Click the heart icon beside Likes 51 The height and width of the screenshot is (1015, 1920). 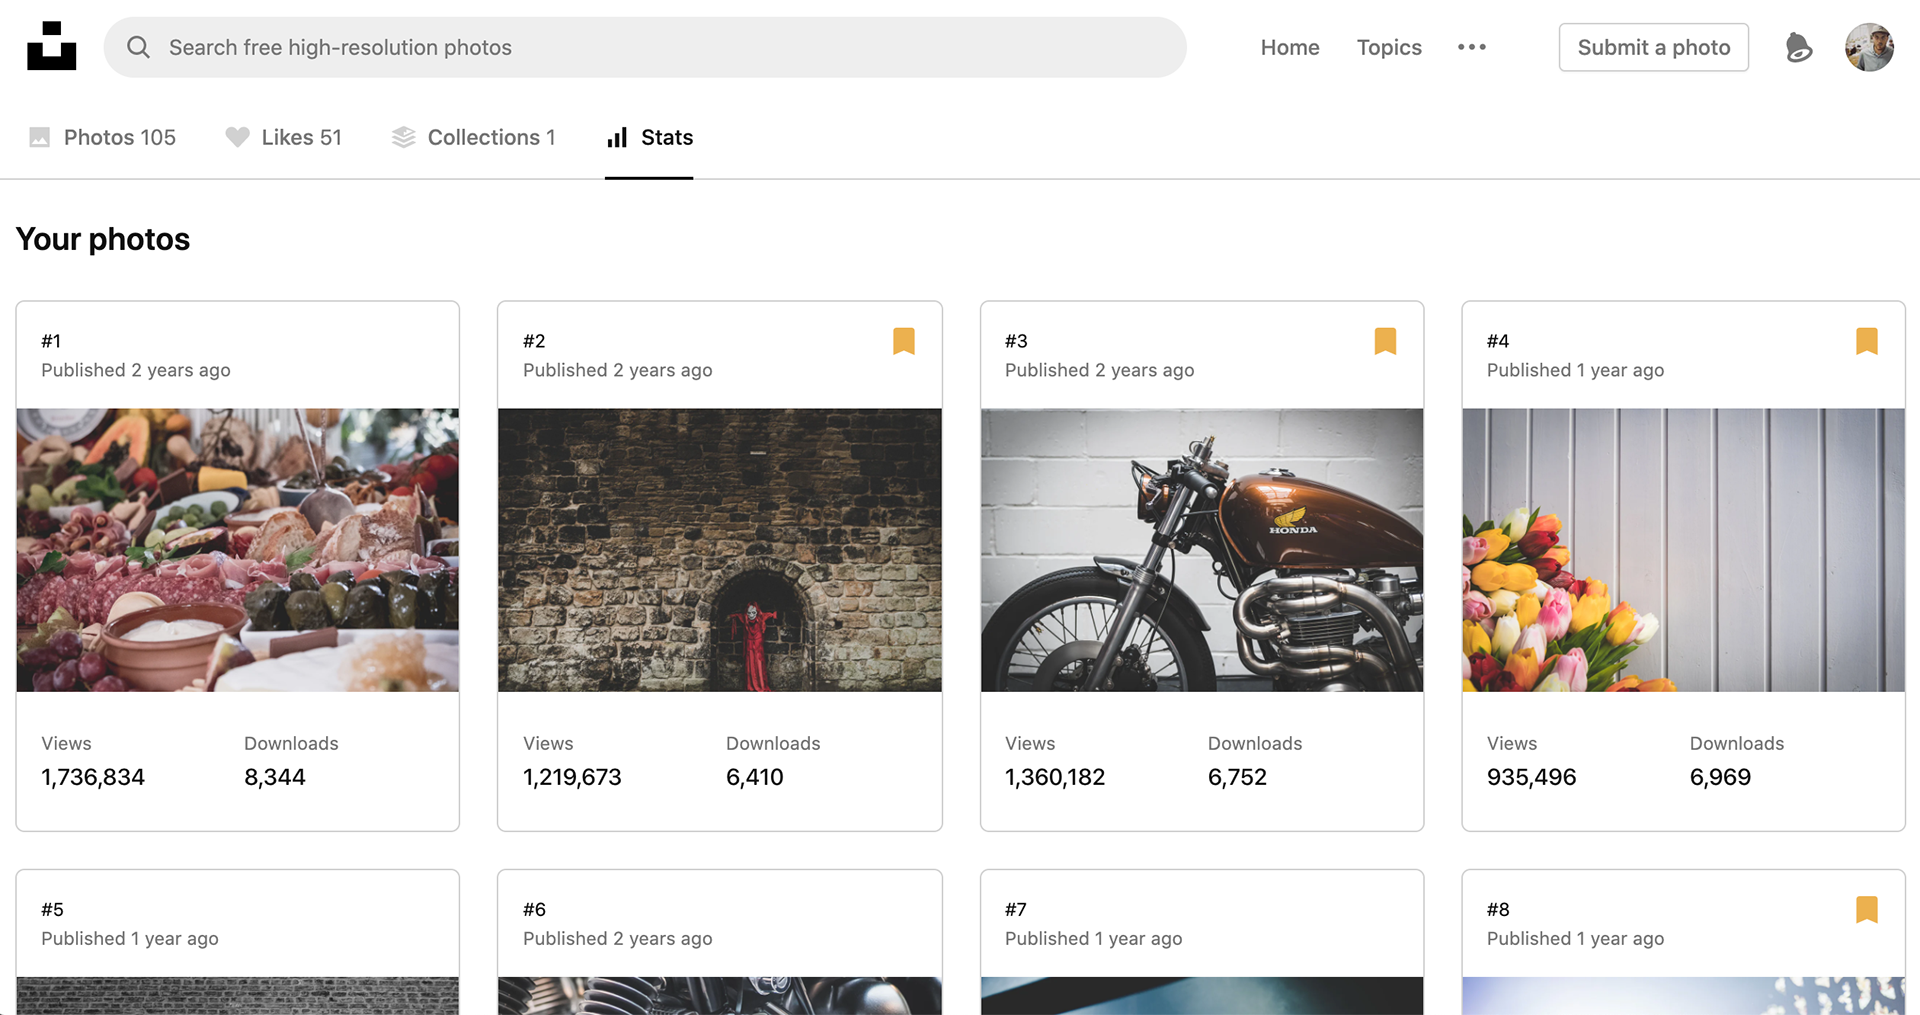(237, 137)
